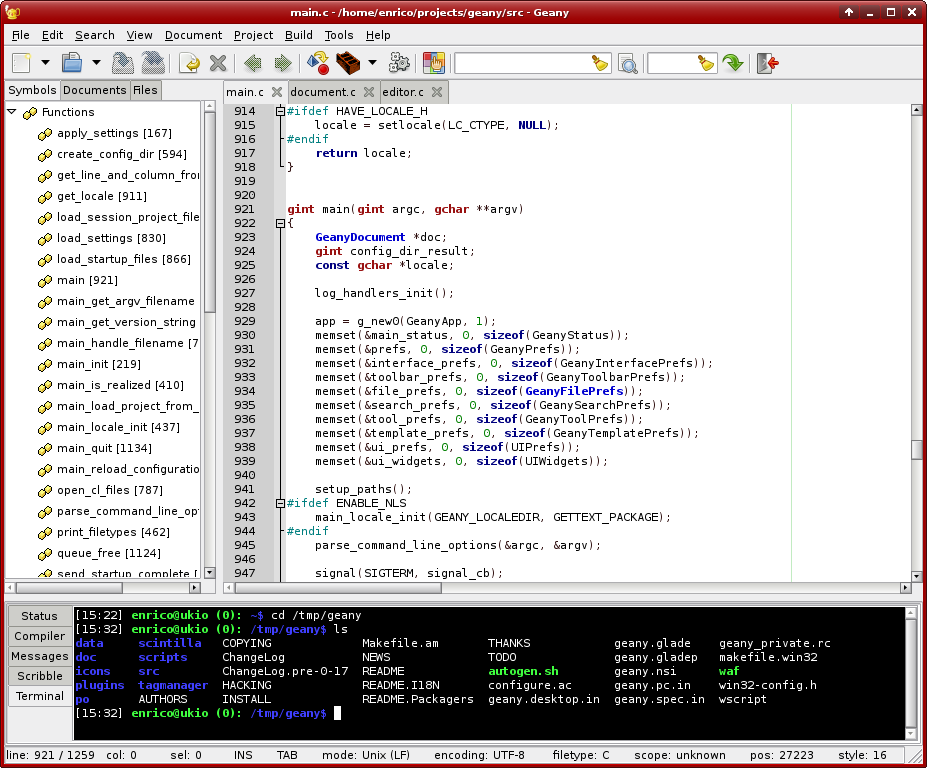This screenshot has height=768, width=927.
Task: Open the Build menu
Action: click(298, 35)
